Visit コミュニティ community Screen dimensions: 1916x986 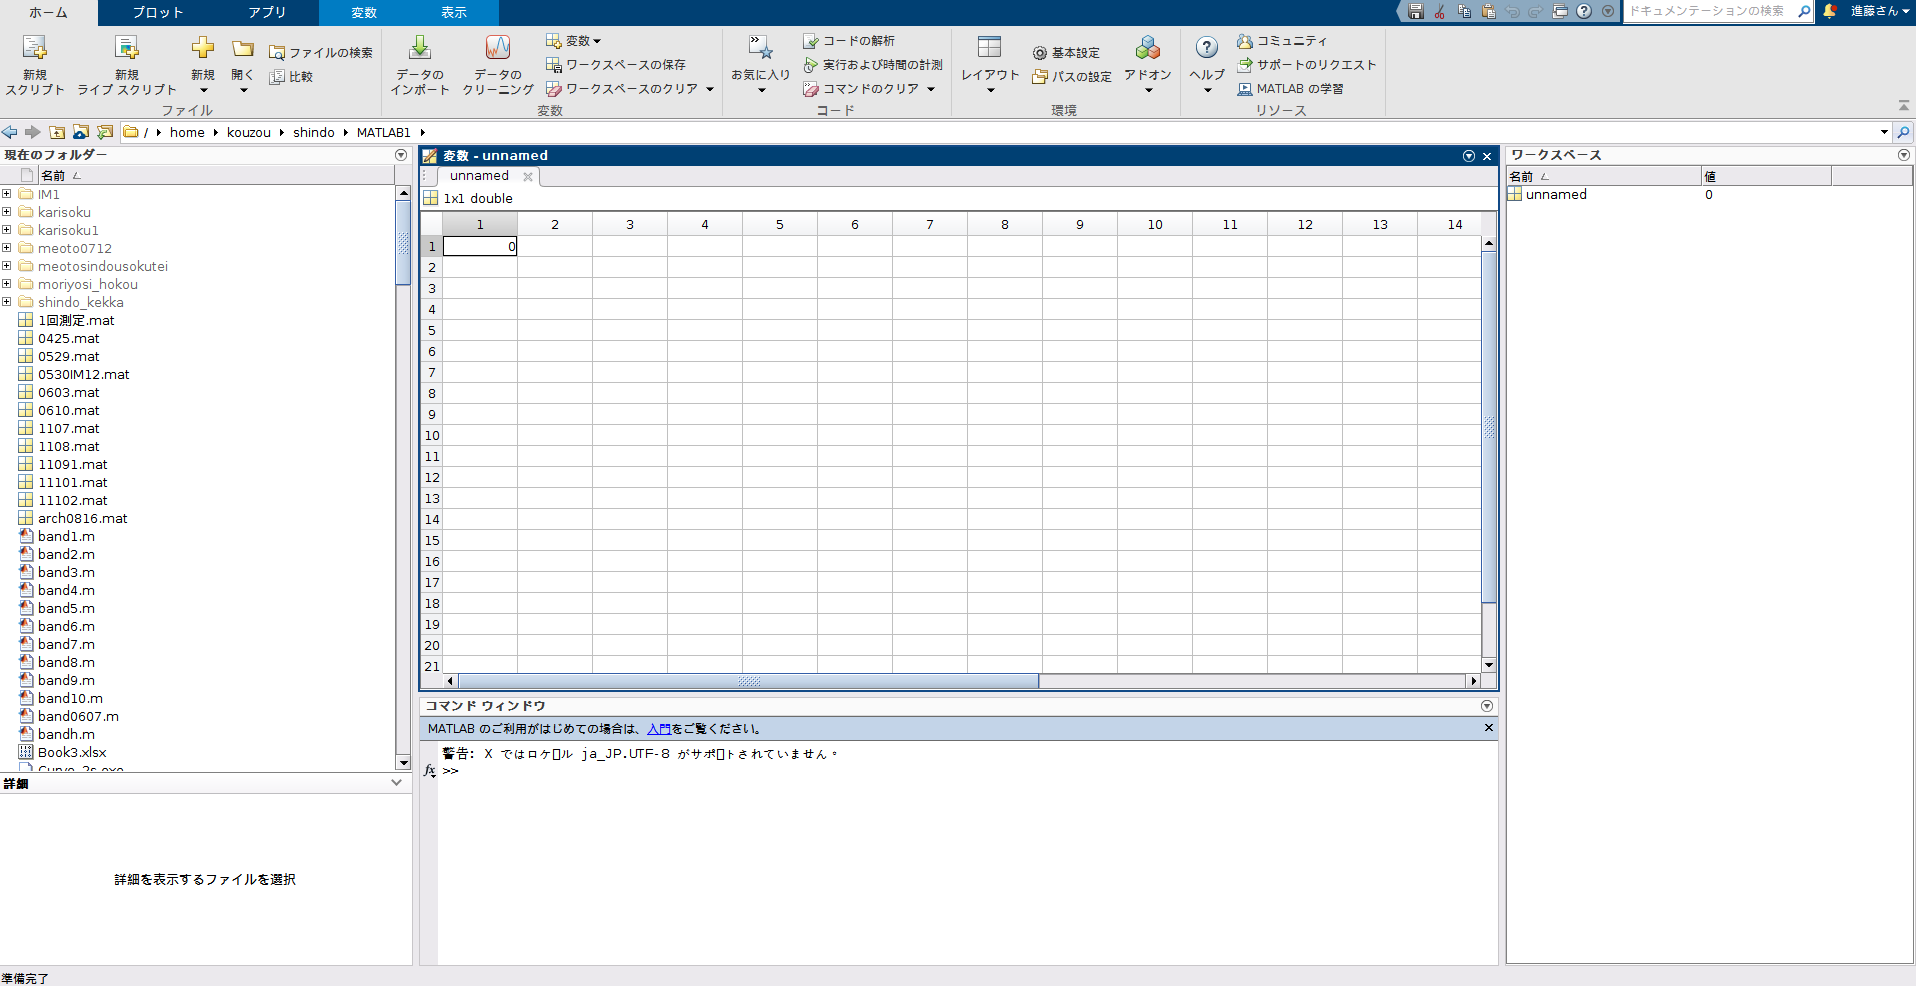coord(1282,41)
